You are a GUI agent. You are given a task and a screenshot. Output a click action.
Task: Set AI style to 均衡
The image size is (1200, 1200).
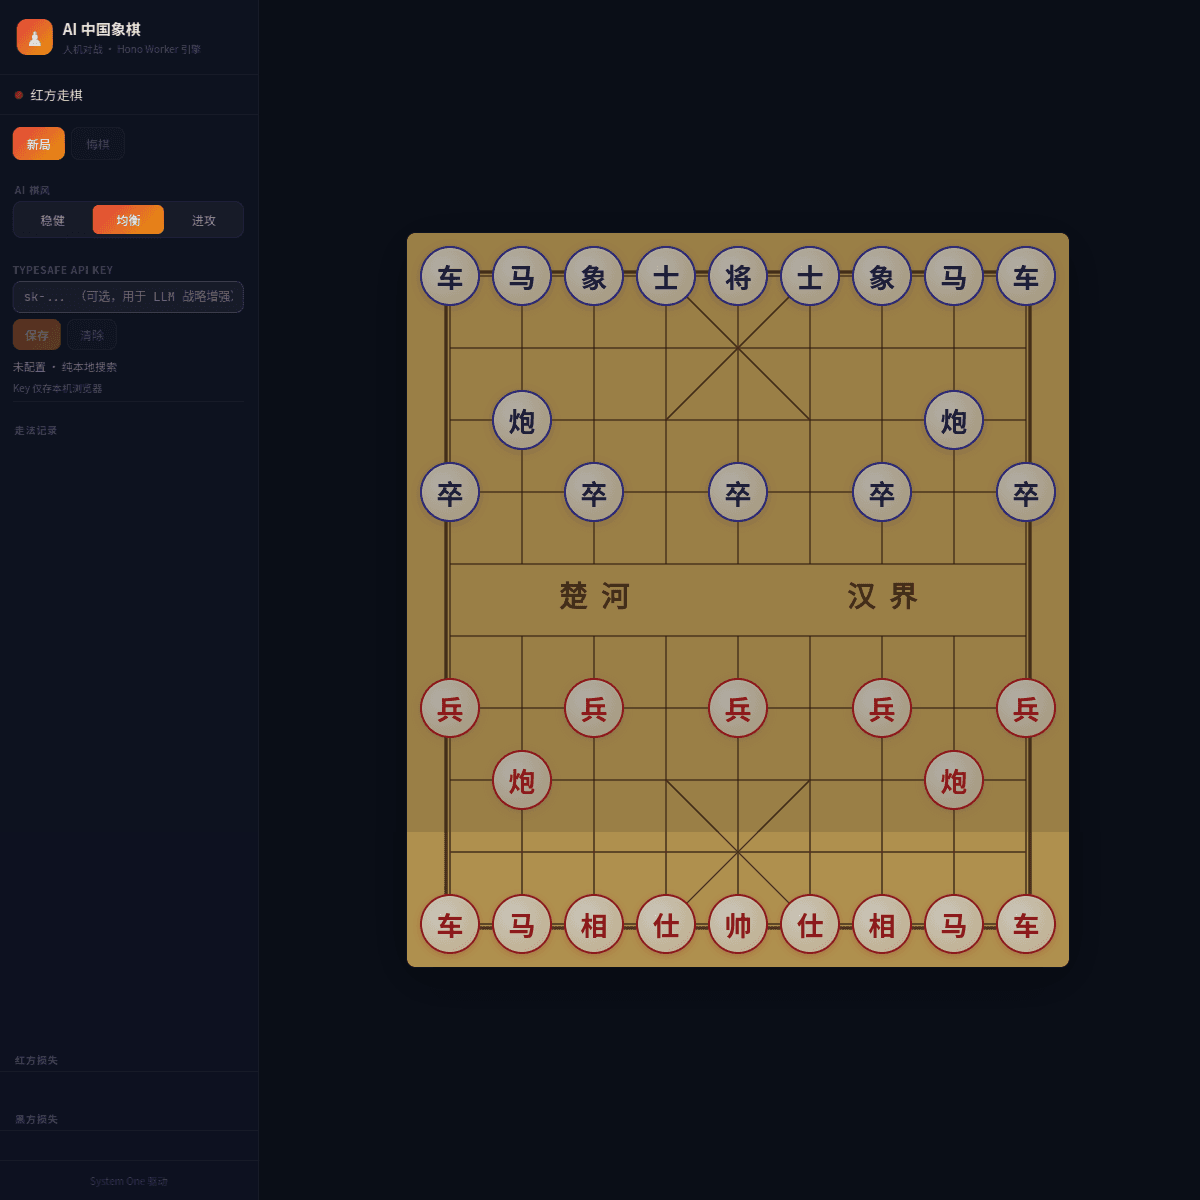coord(128,220)
